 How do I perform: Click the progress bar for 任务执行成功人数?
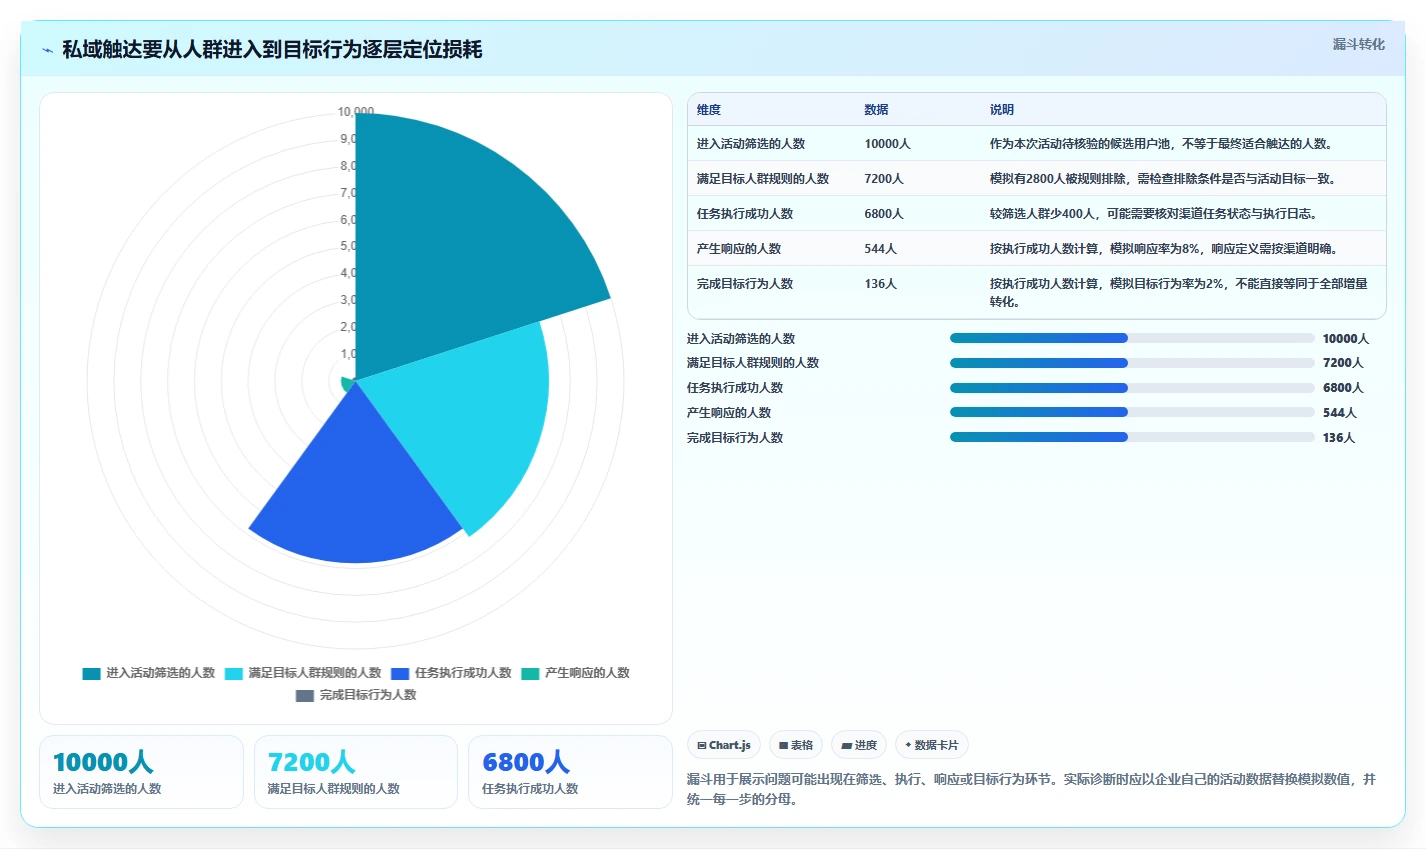pyautogui.click(x=1132, y=388)
